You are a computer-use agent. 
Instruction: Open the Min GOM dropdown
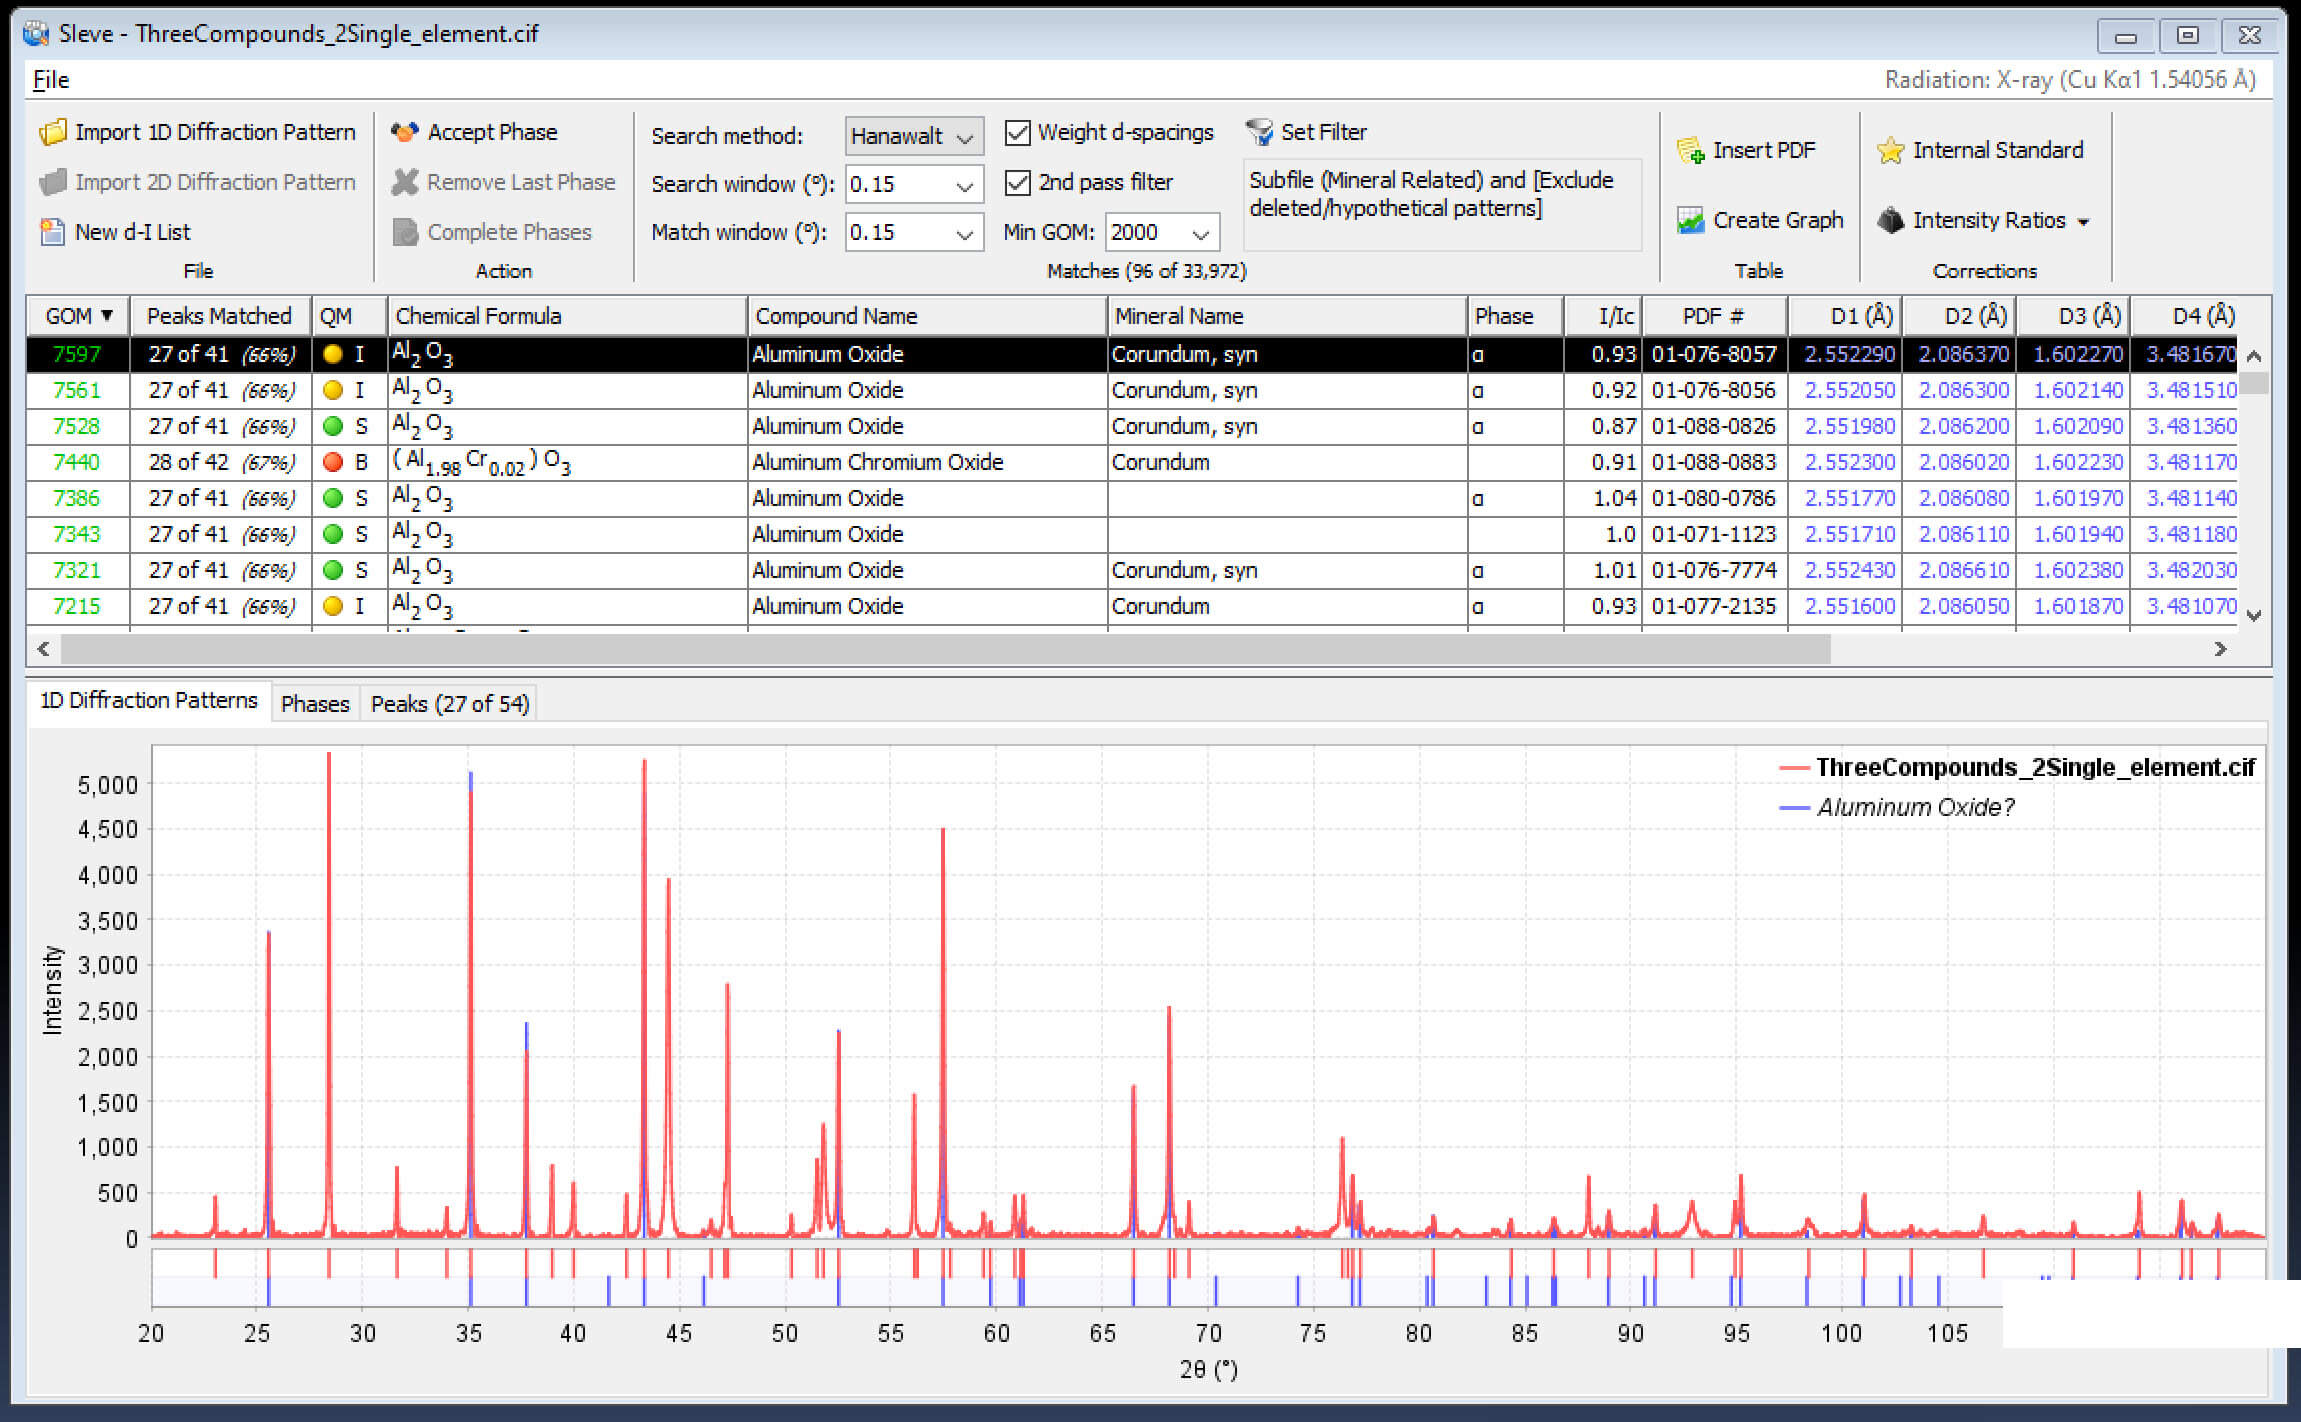click(x=1200, y=233)
